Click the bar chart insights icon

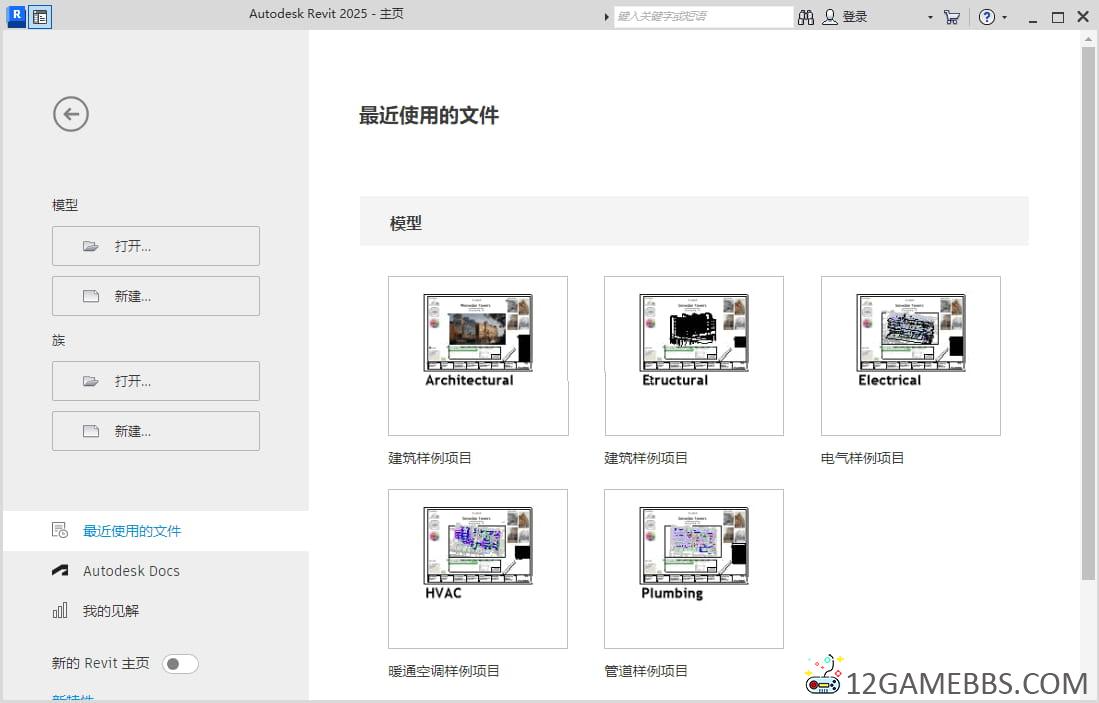[x=60, y=610]
